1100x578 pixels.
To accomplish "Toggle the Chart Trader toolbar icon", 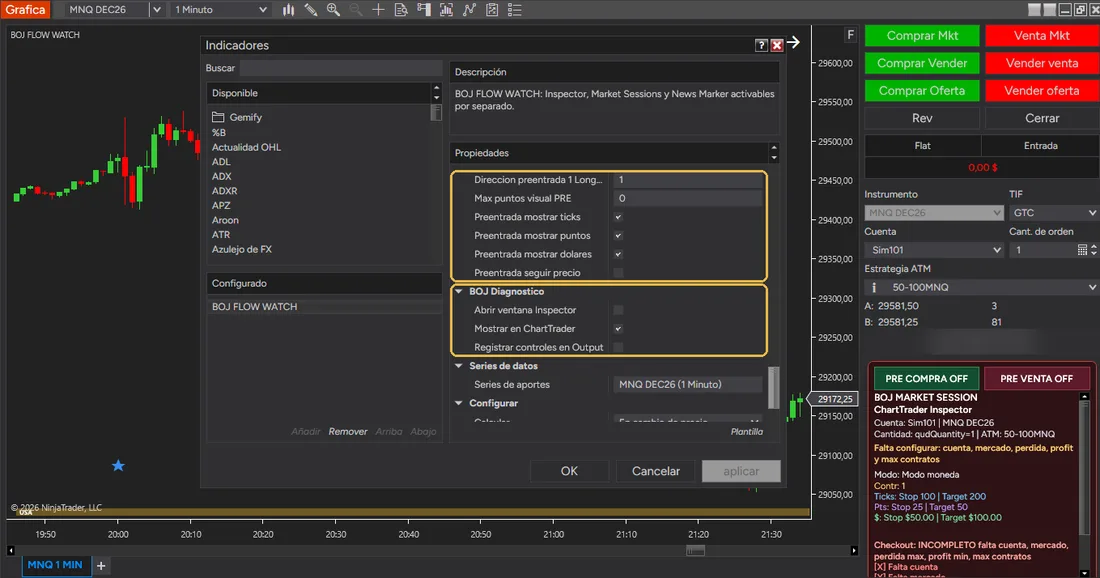I will point(424,10).
